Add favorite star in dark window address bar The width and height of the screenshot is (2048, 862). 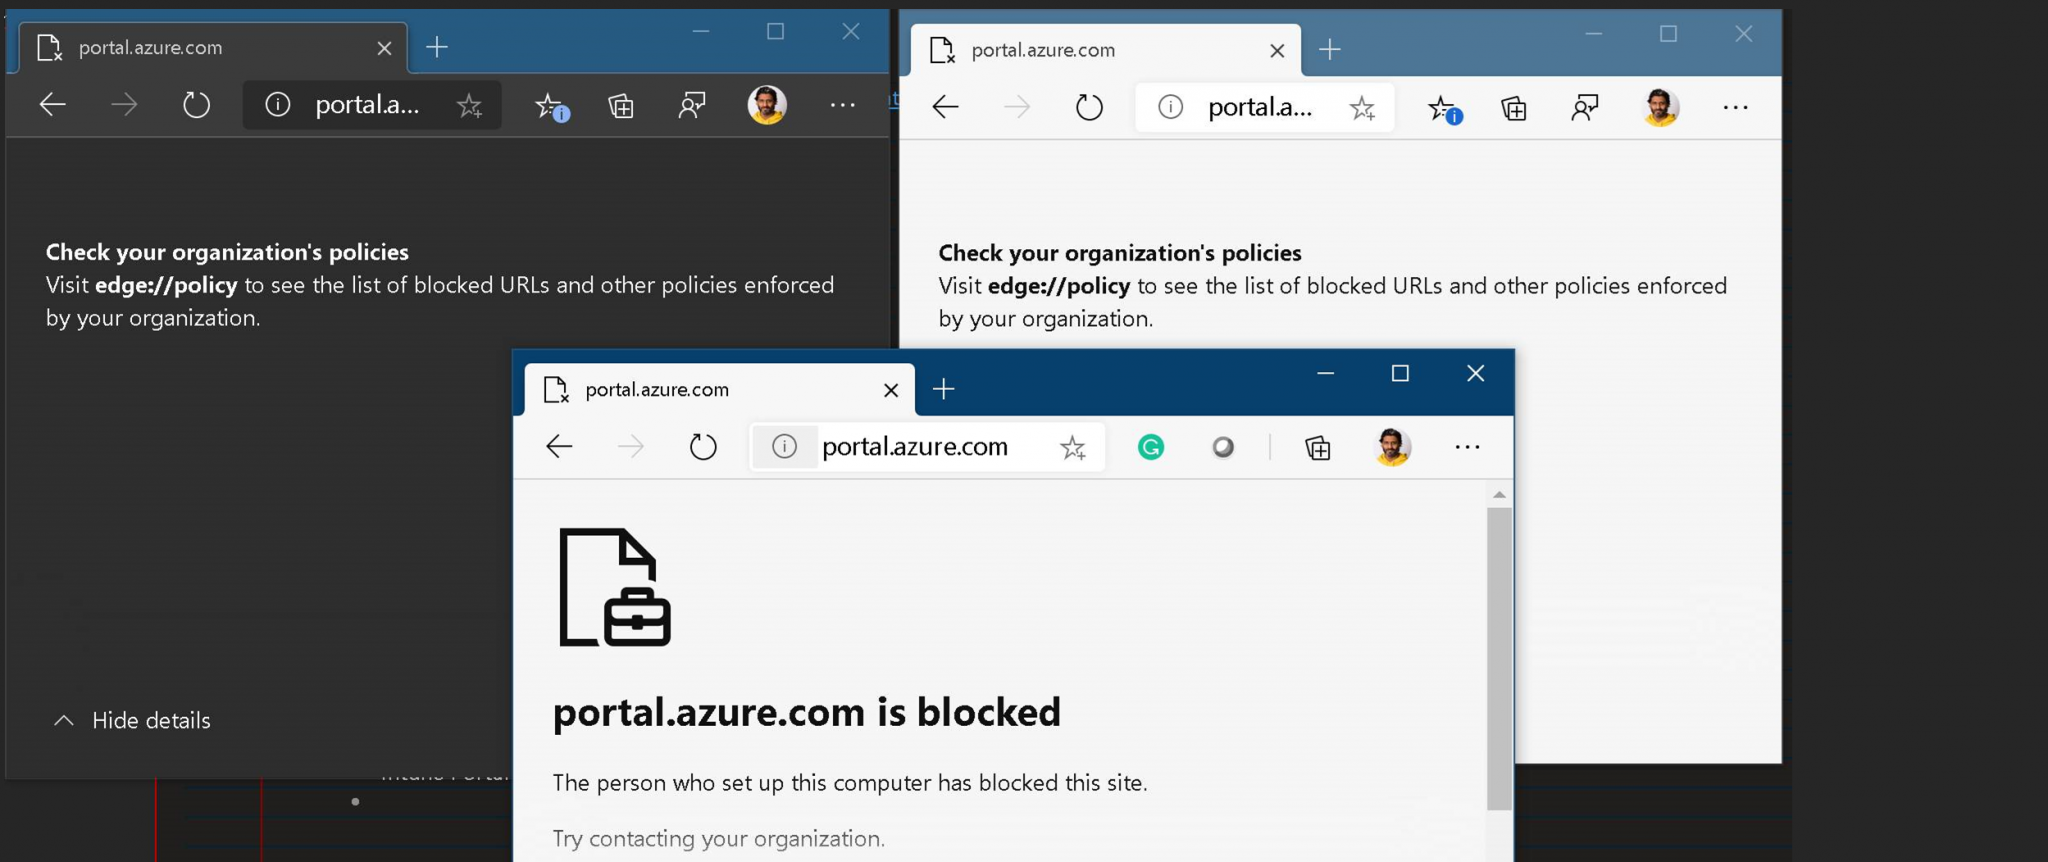[x=469, y=105]
